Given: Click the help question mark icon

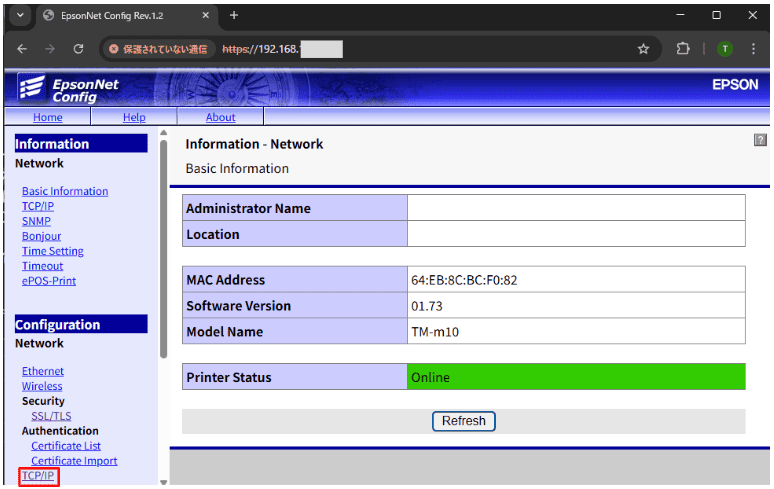Looking at the screenshot, I should (x=759, y=142).
